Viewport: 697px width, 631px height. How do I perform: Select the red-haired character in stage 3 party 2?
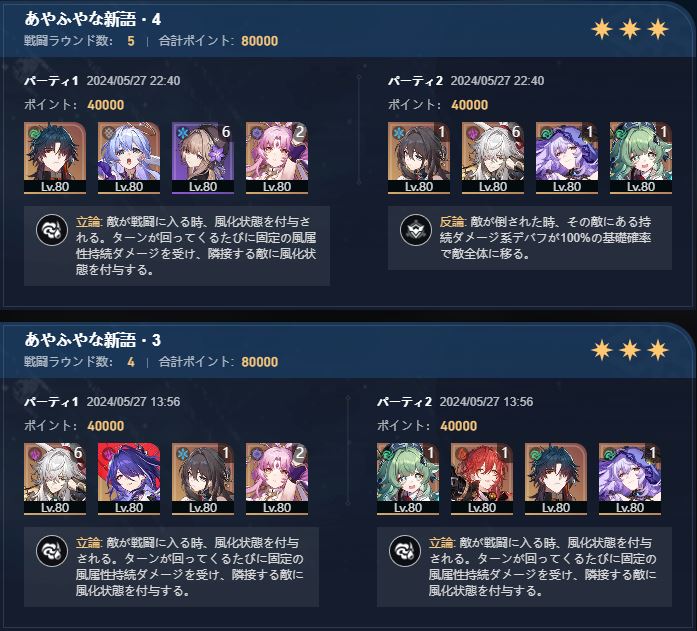tap(482, 479)
